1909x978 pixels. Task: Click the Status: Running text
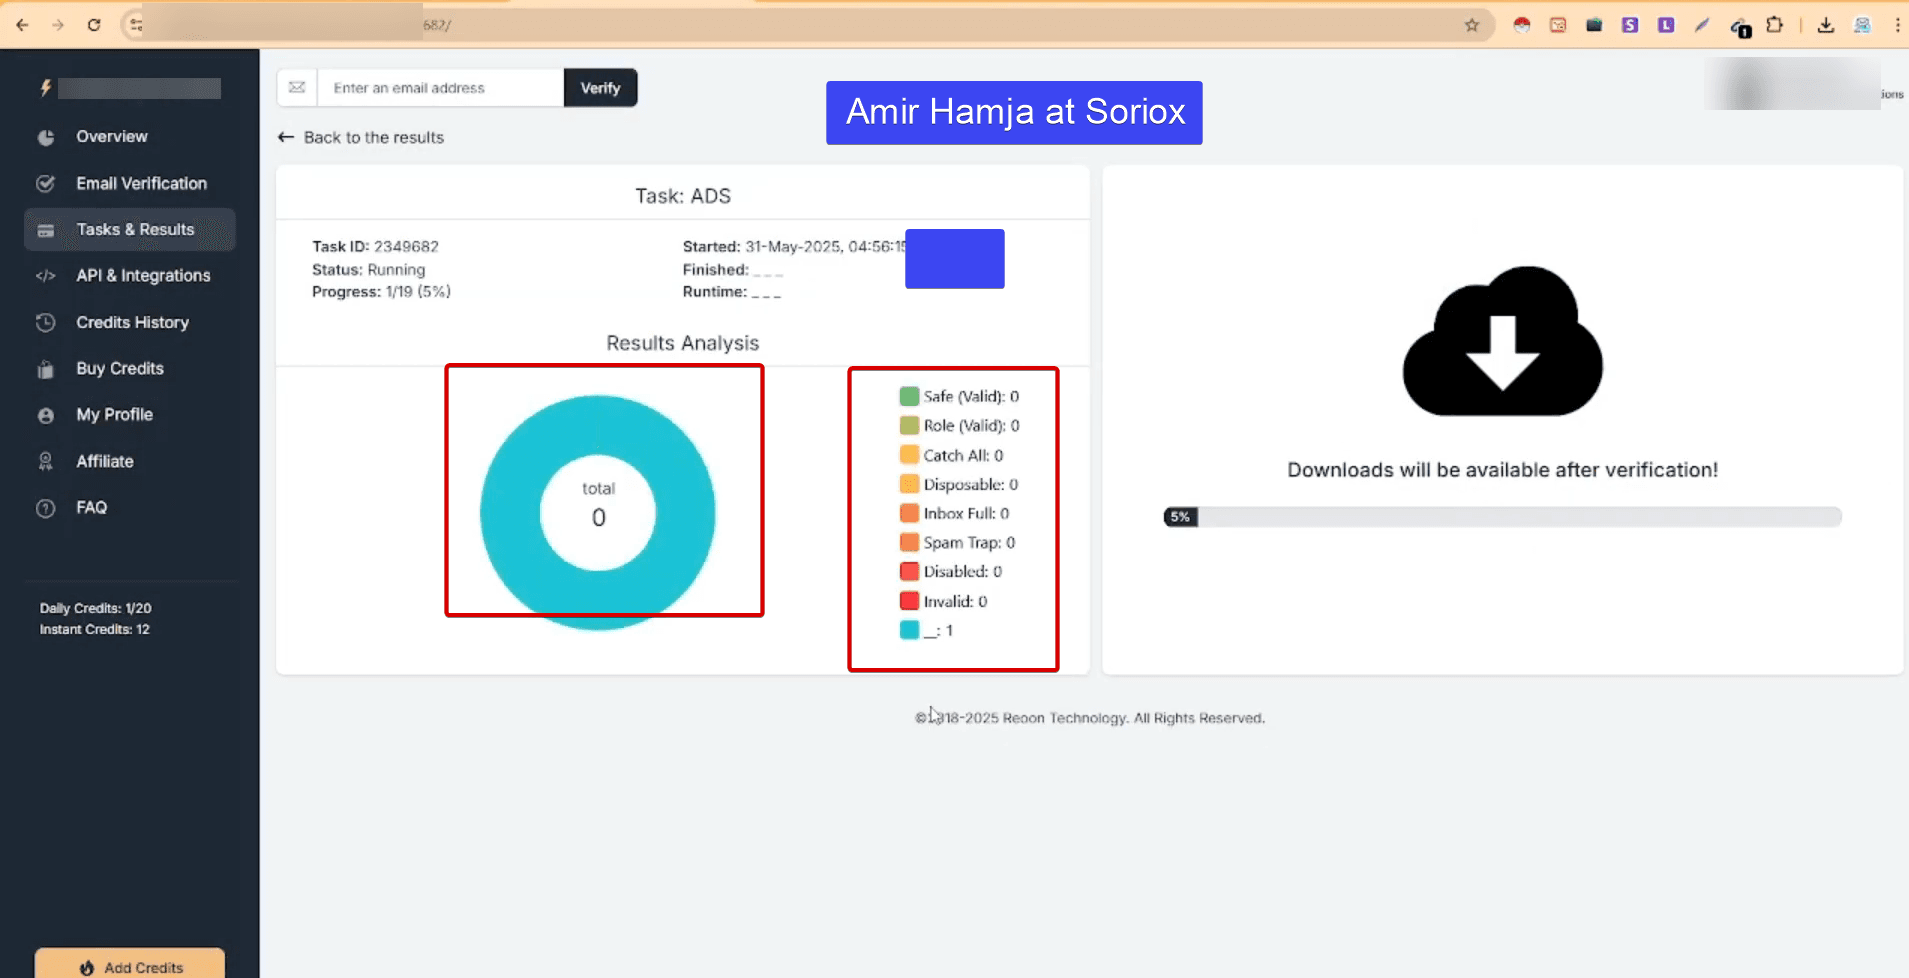(368, 270)
